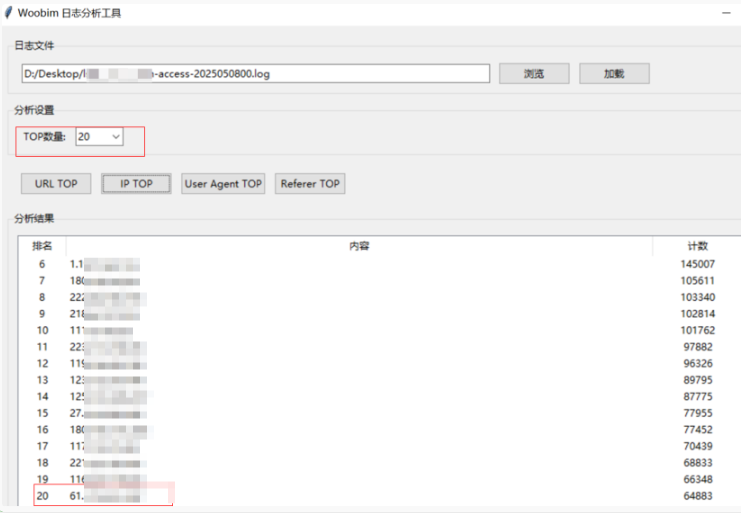Select the count 68833 cell
Viewport: 741px width, 513px height.
[x=698, y=462]
